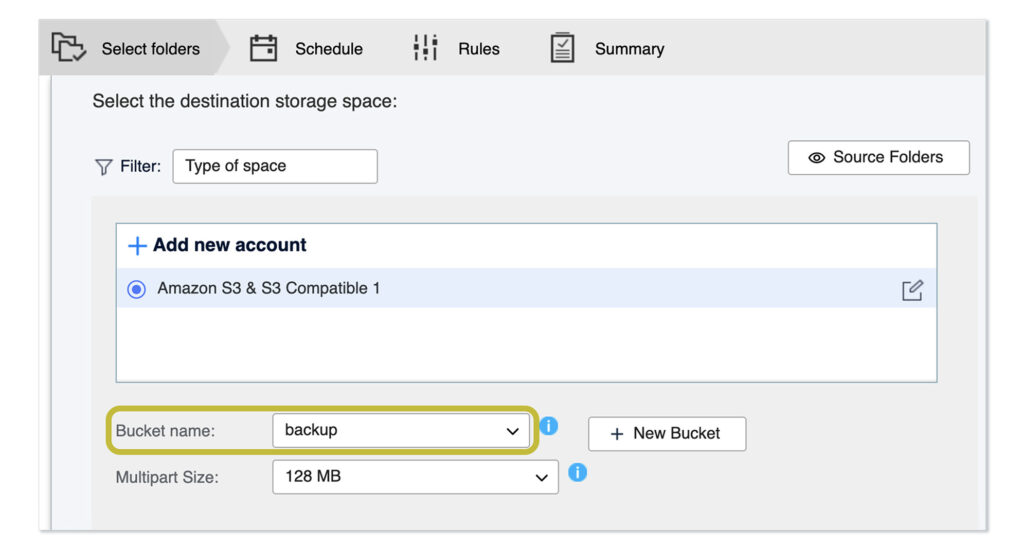Open the Type of space filter

click(275, 167)
